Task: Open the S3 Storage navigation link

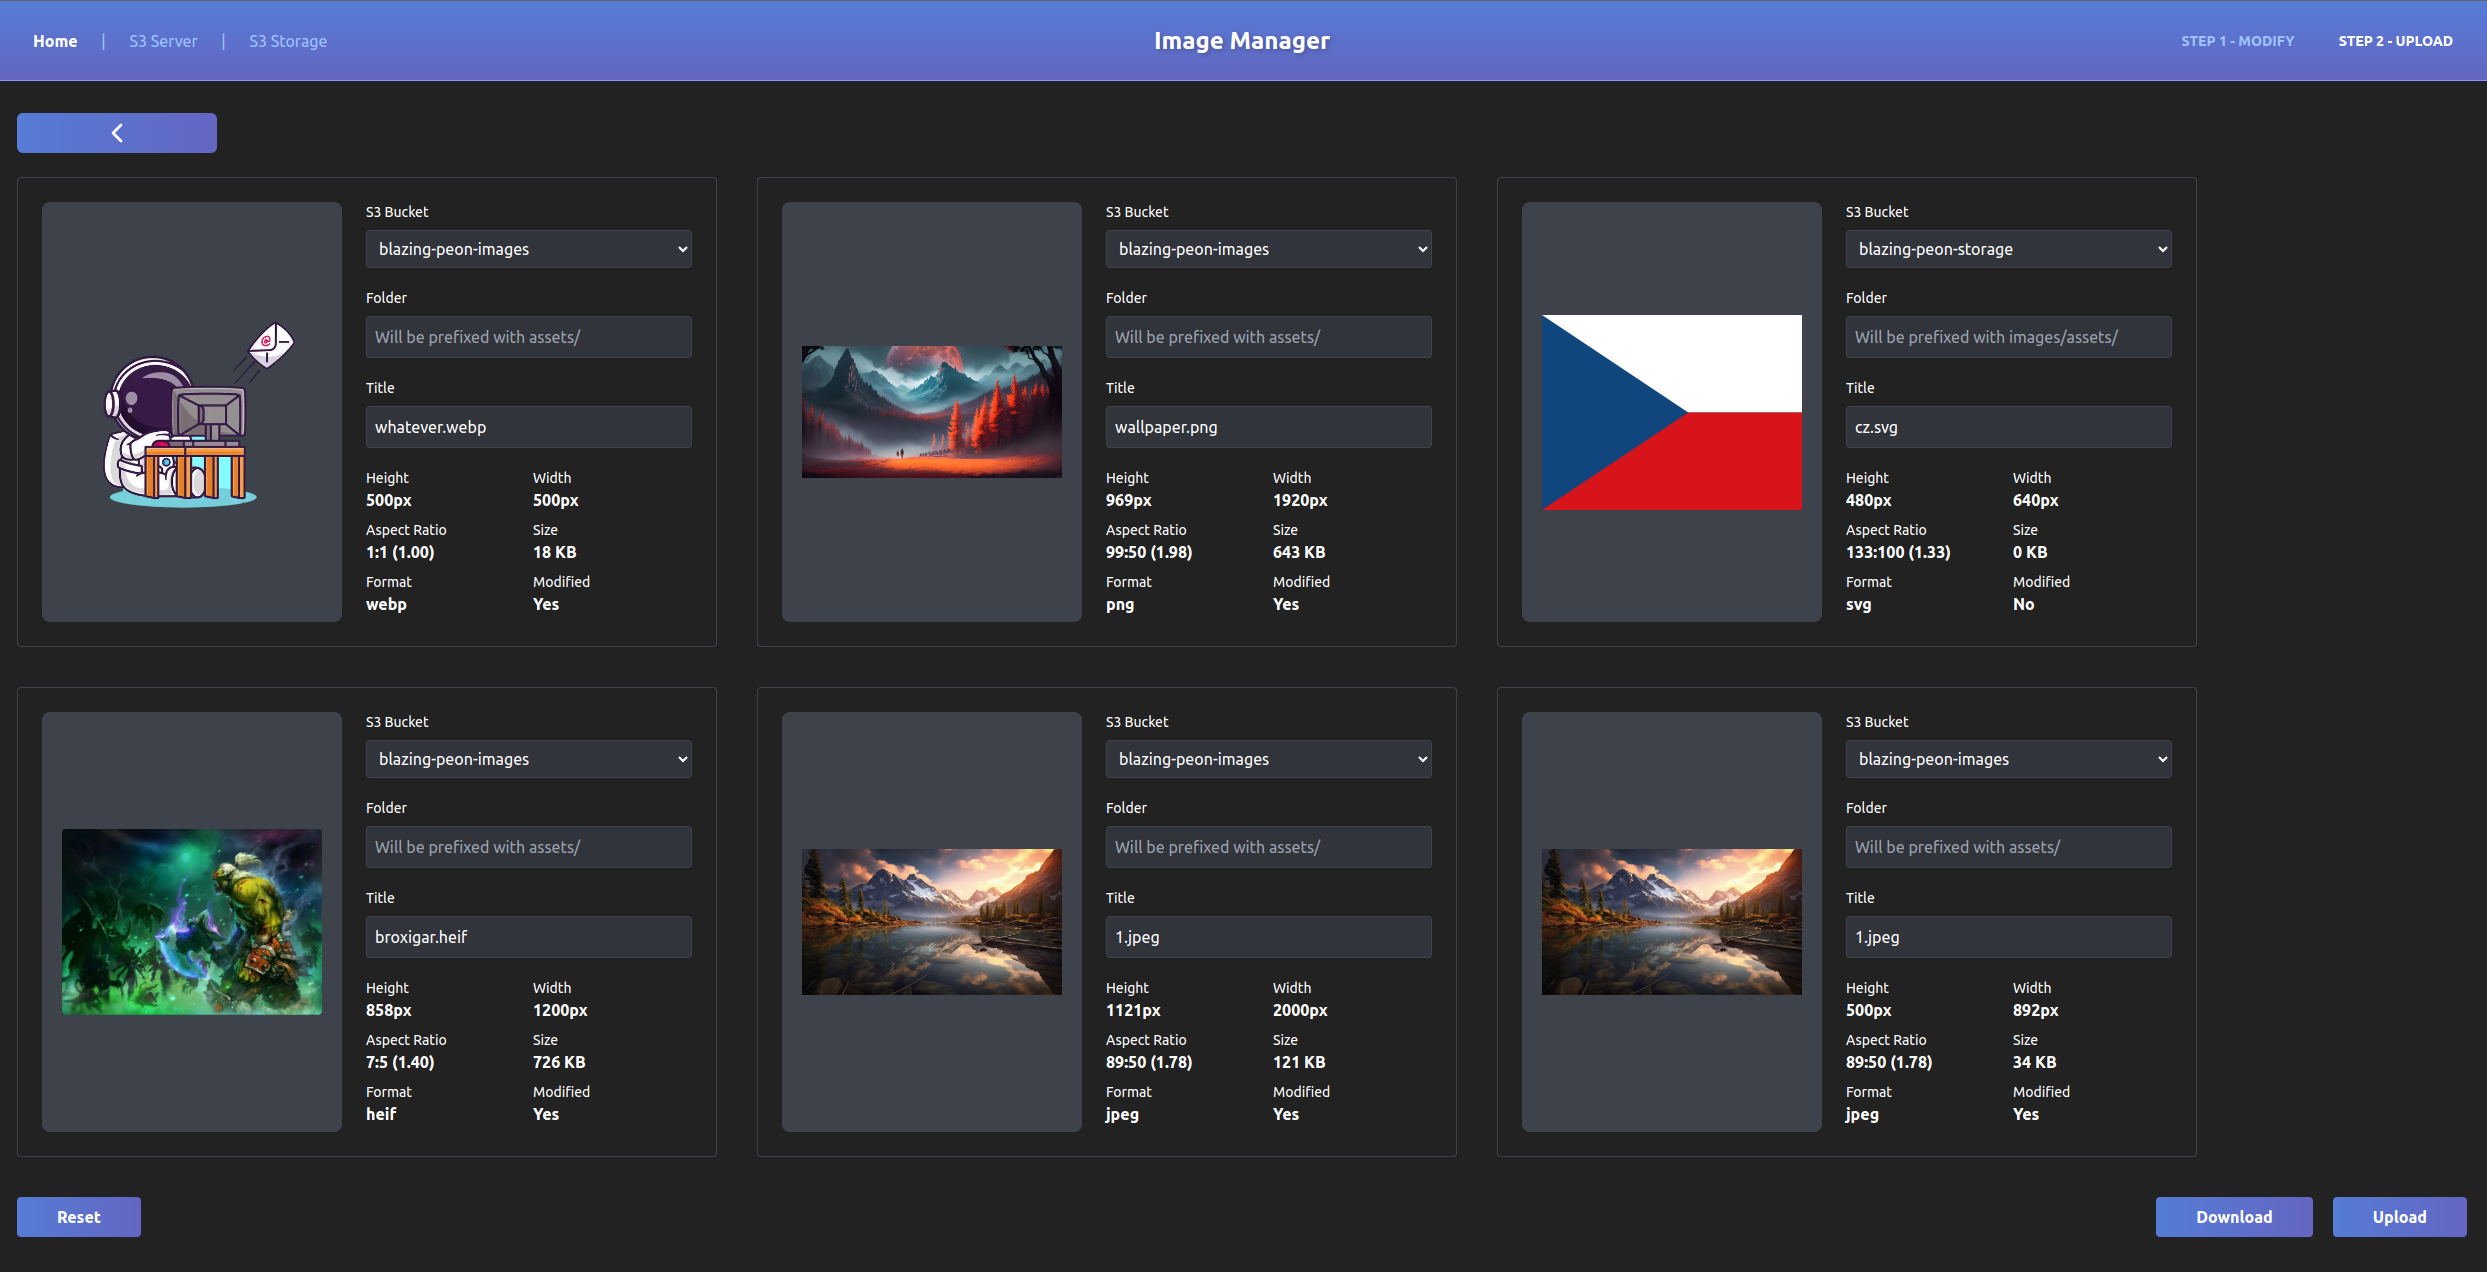Action: point(288,41)
